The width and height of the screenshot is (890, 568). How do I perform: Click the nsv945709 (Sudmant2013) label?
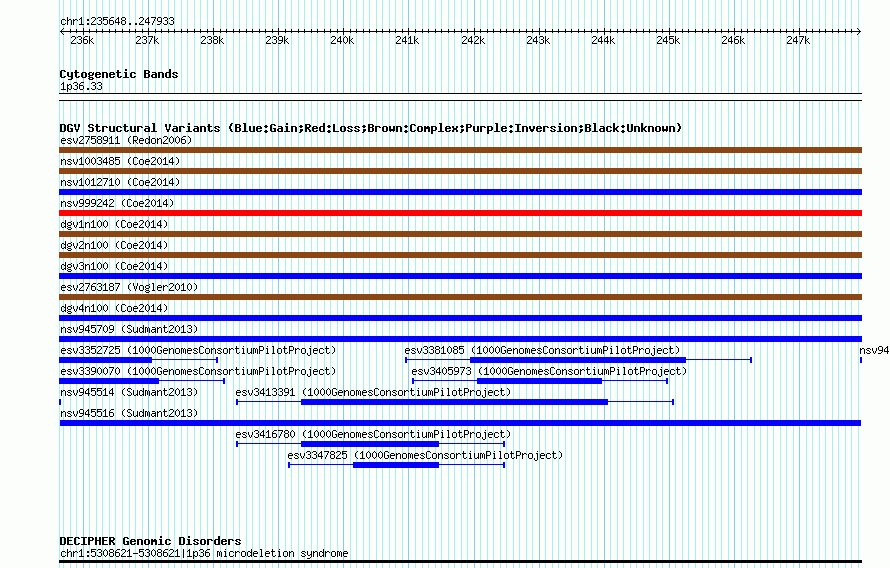point(129,329)
